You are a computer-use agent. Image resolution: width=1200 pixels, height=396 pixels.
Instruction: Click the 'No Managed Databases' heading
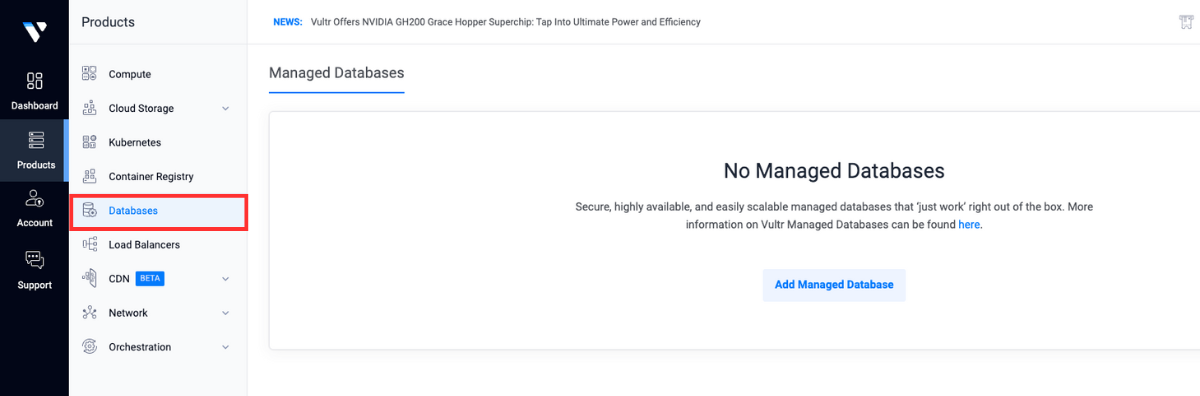click(x=834, y=171)
